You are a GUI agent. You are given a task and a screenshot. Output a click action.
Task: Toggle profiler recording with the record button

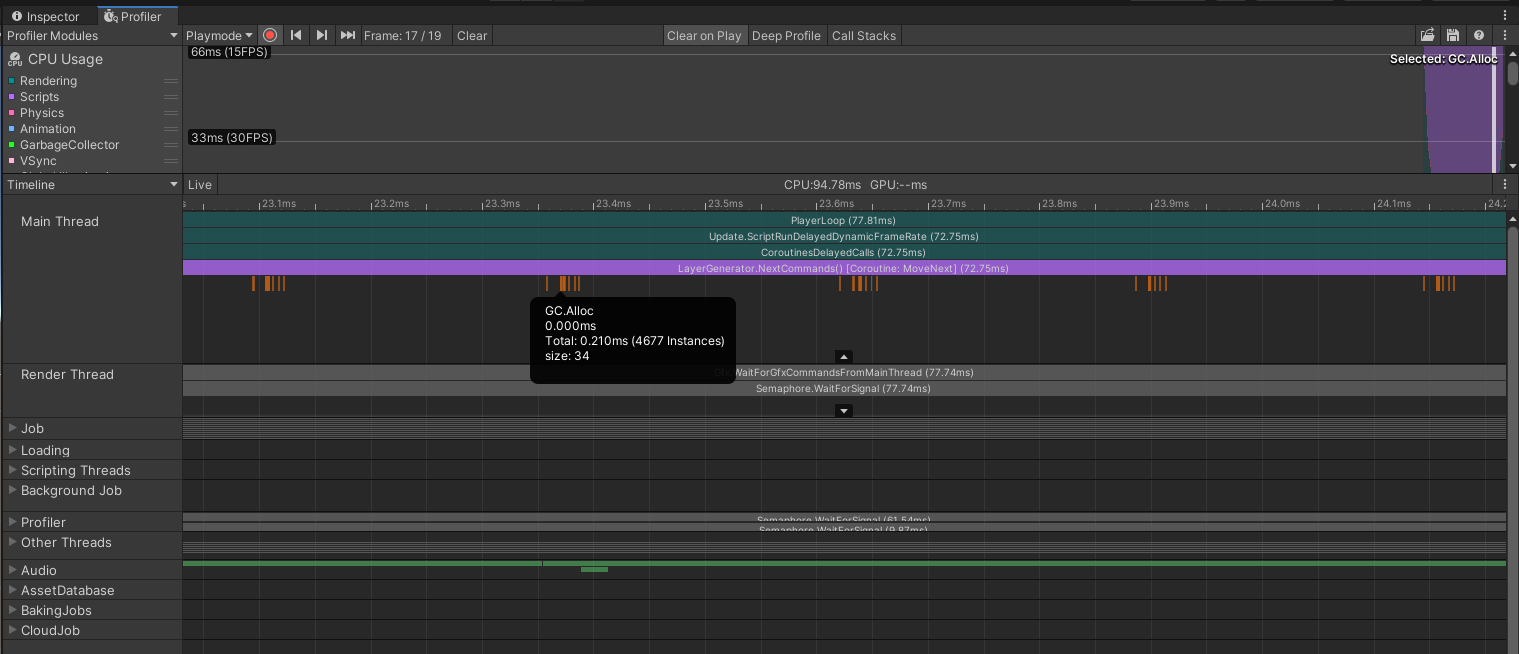270,35
